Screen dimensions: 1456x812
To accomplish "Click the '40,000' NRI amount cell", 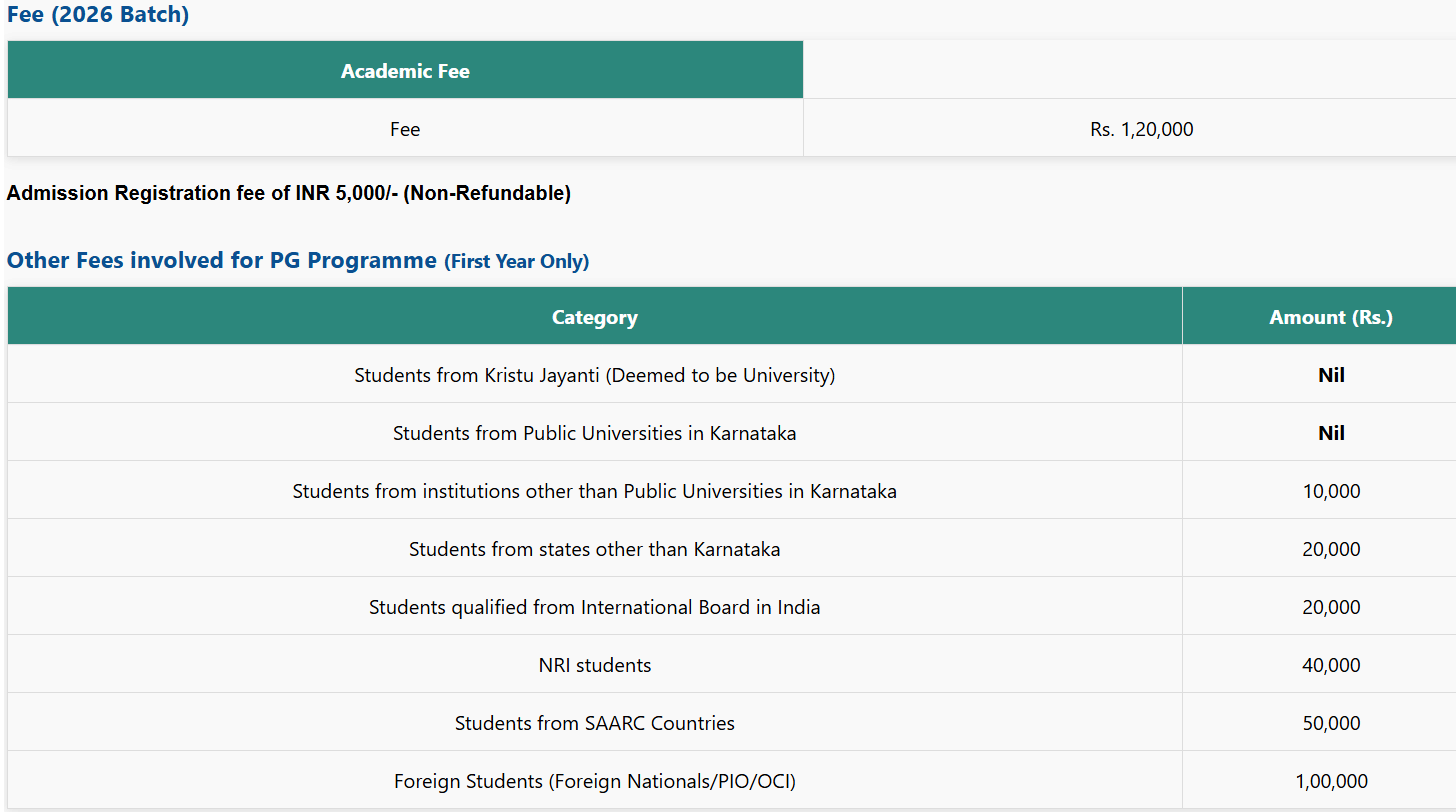I will 1330,665.
